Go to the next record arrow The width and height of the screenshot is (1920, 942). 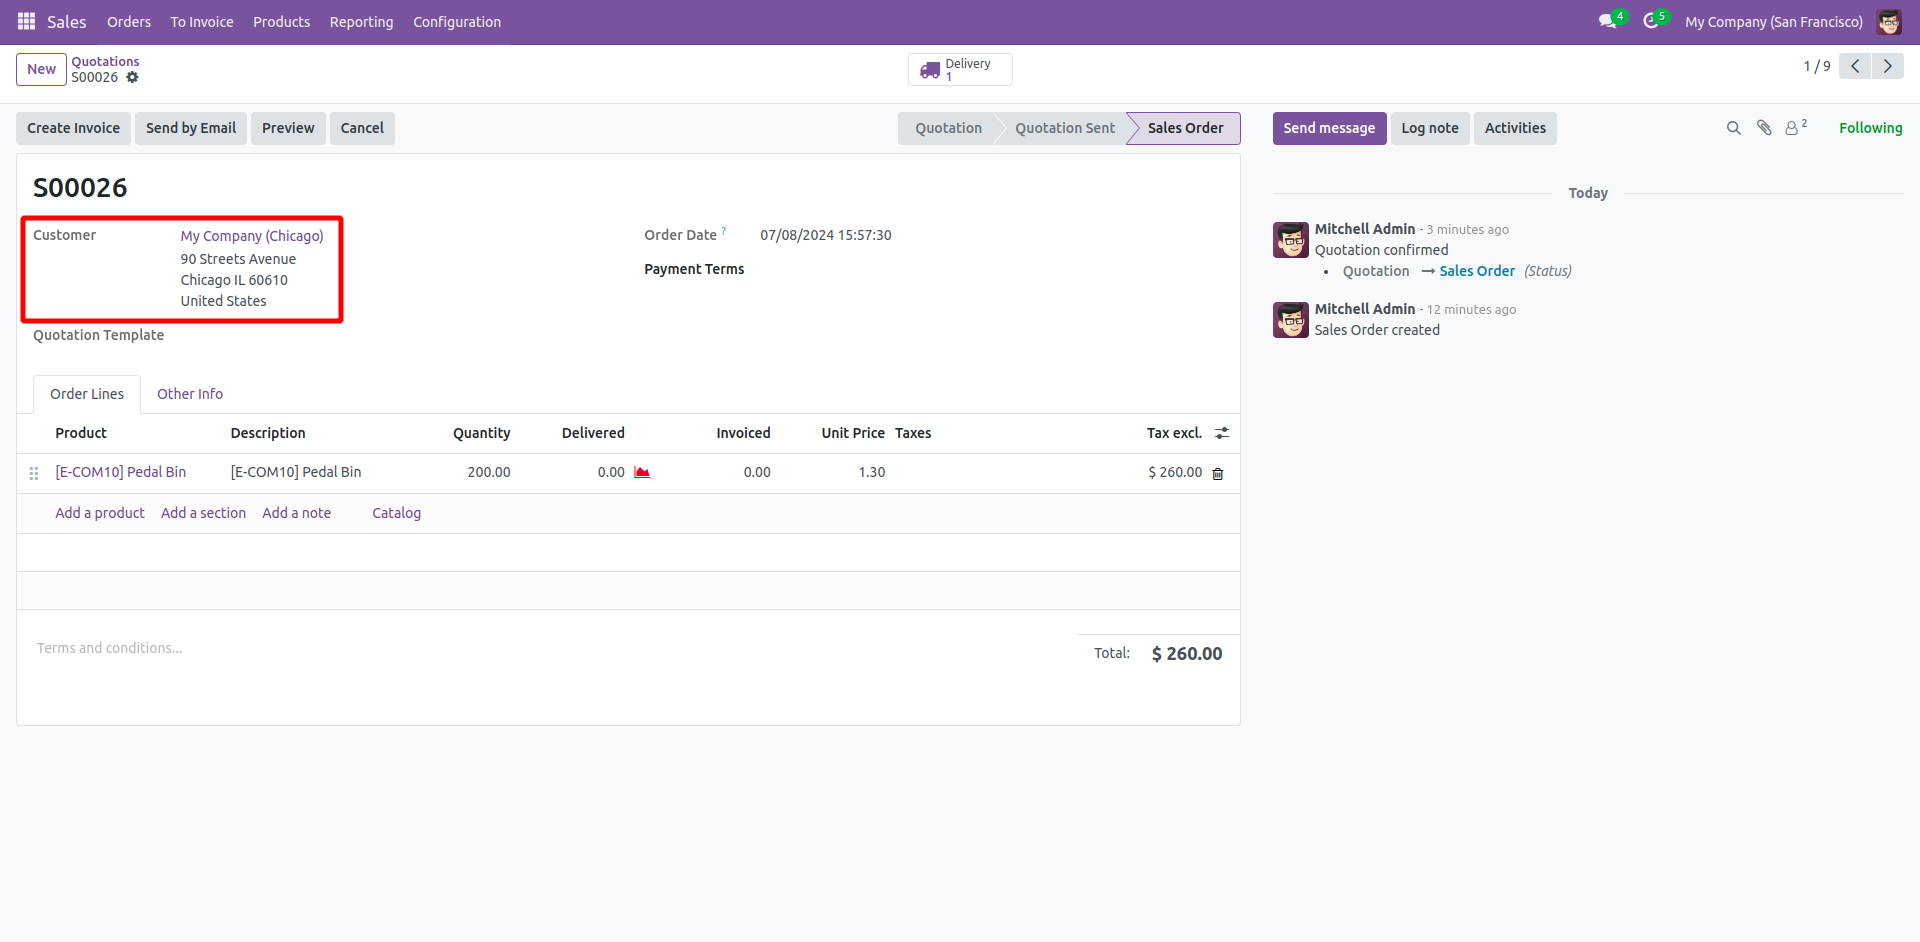(1888, 66)
